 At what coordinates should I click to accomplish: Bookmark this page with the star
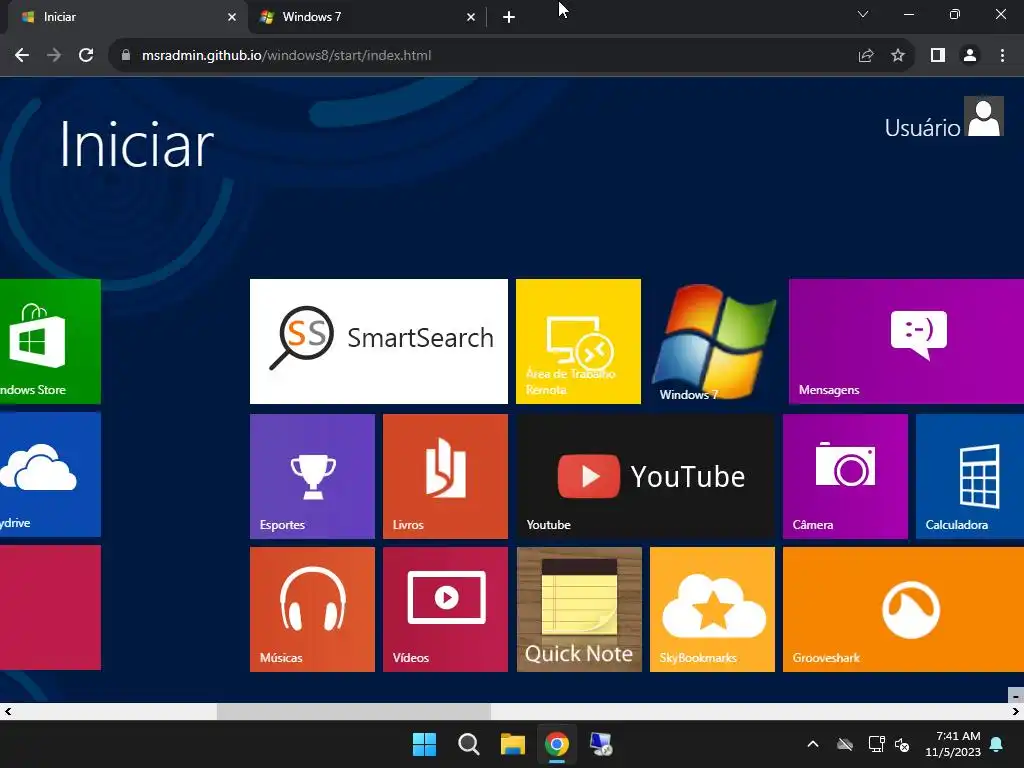[898, 56]
